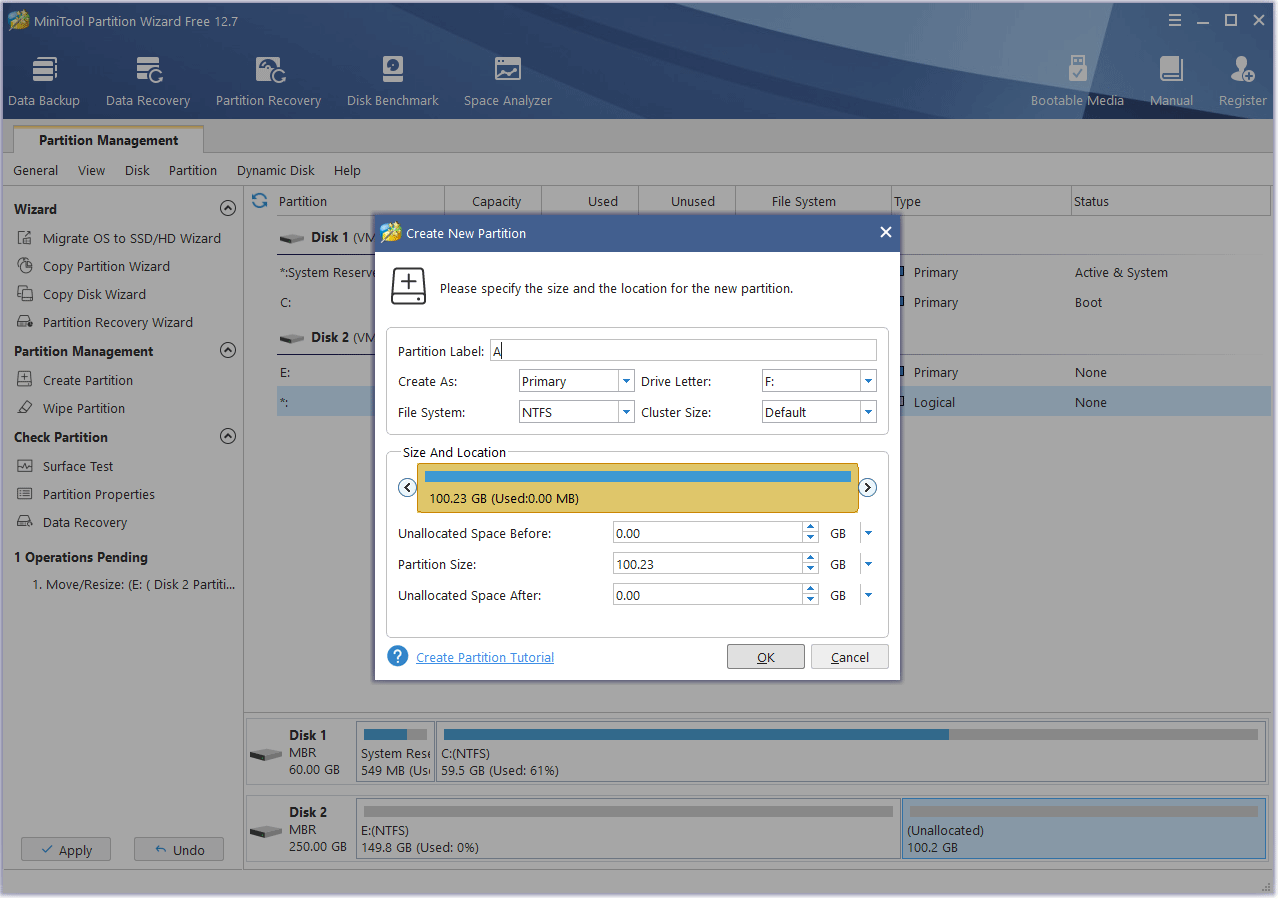
Task: Click the help question mark in the dialog
Action: click(397, 656)
